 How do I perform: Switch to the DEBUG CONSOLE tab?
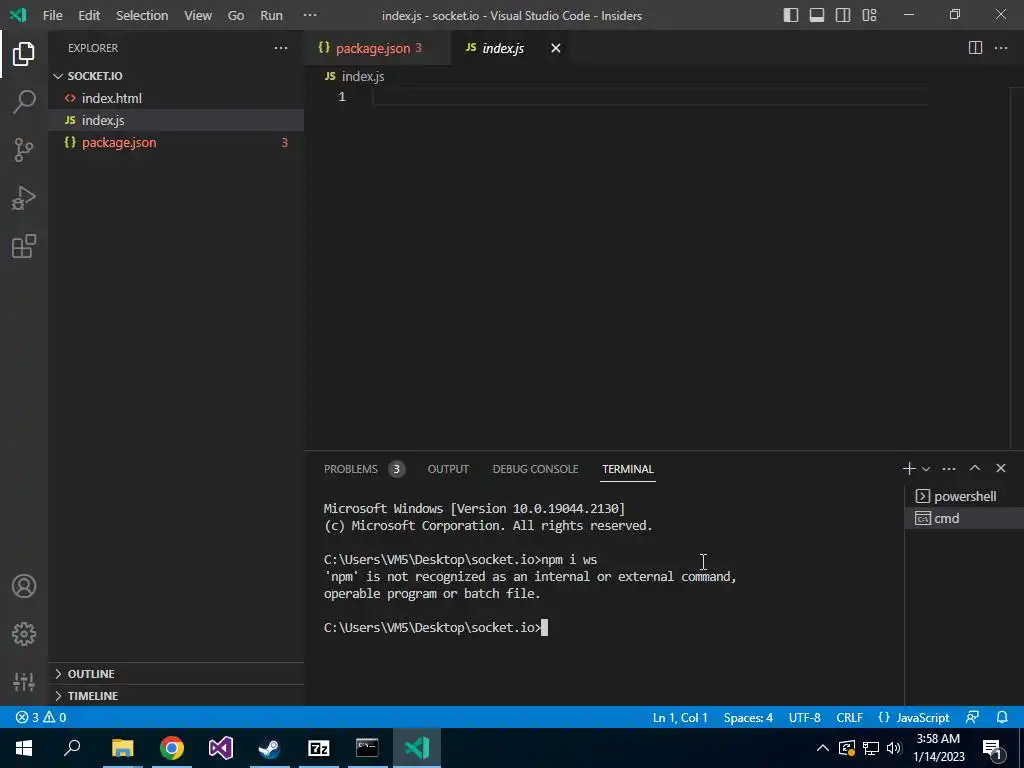click(535, 469)
